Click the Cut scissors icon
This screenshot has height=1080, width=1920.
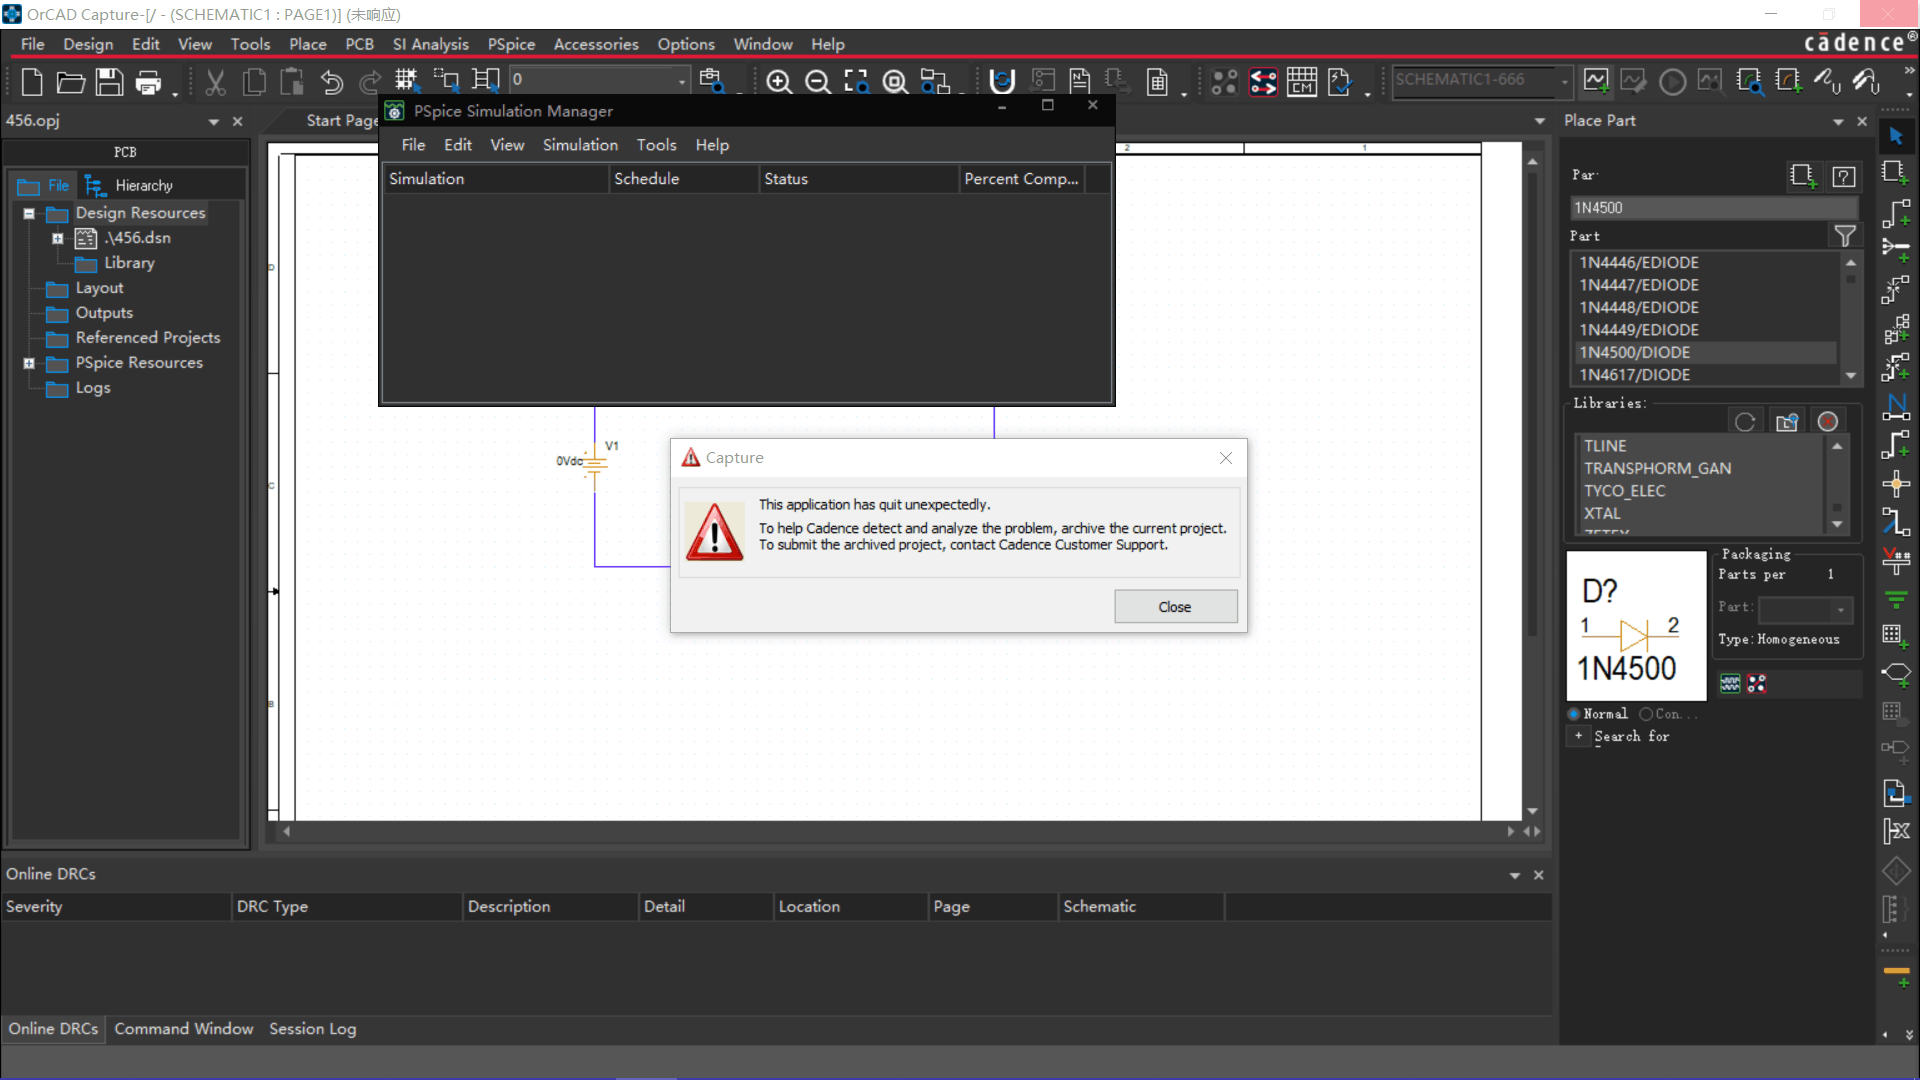pos(215,82)
